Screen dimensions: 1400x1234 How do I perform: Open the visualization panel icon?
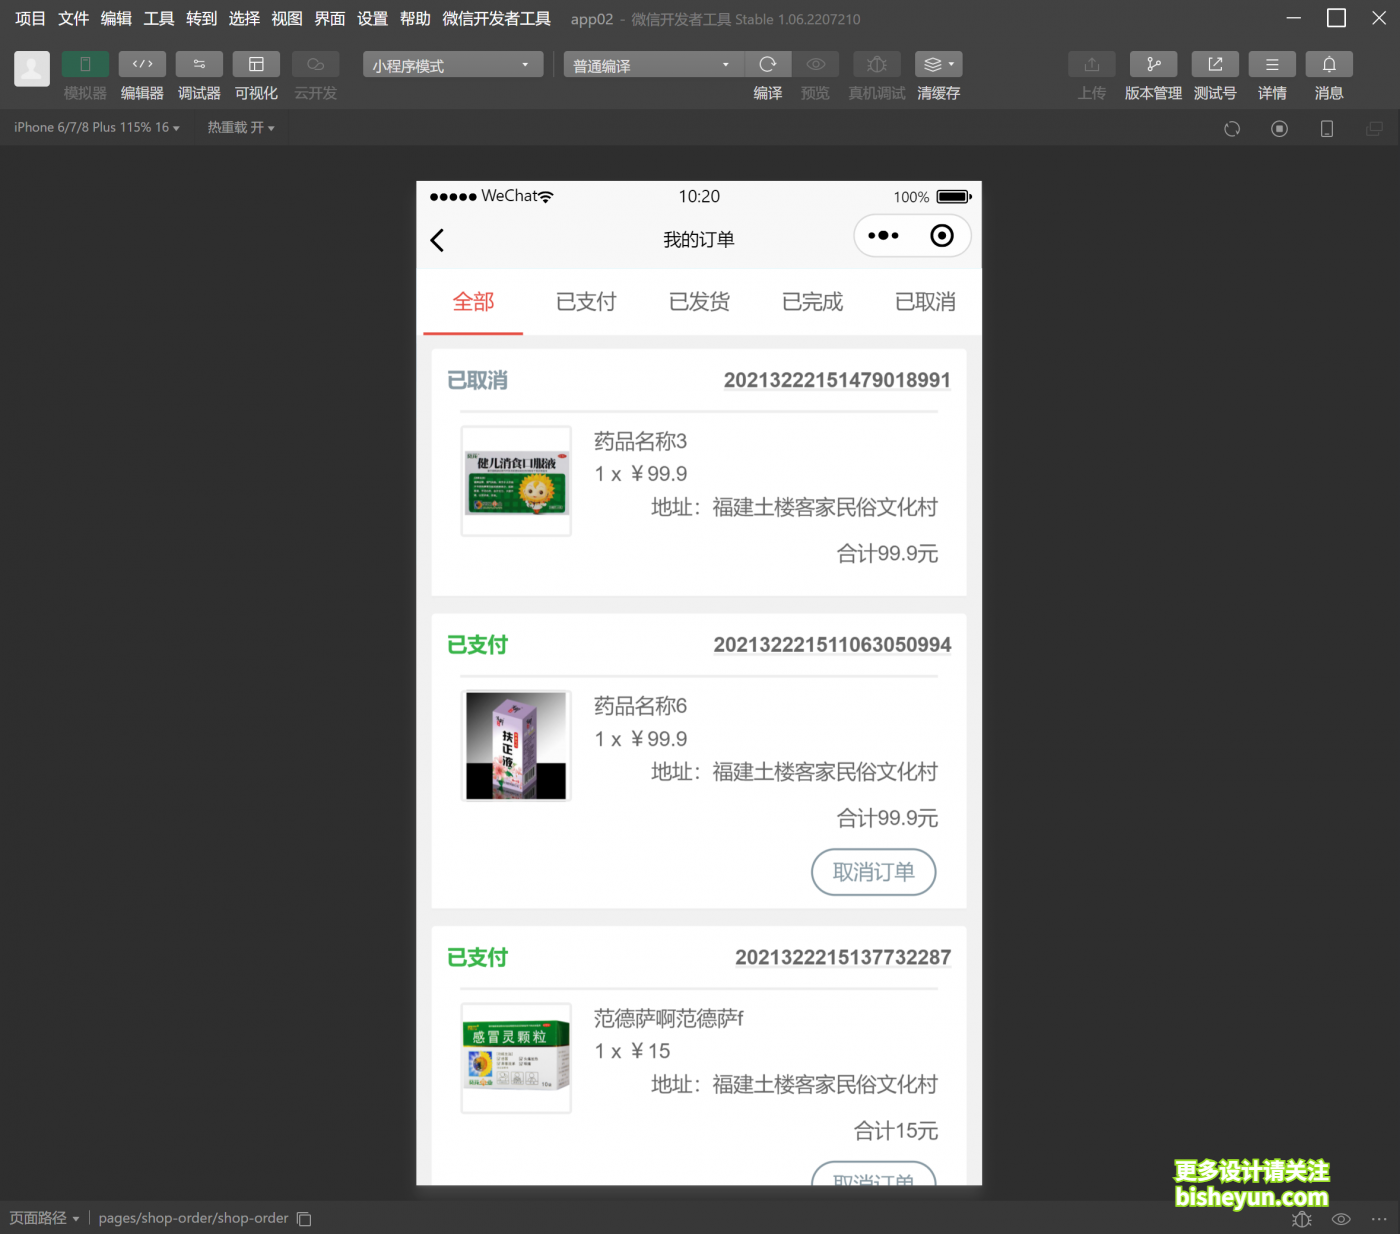pos(256,64)
